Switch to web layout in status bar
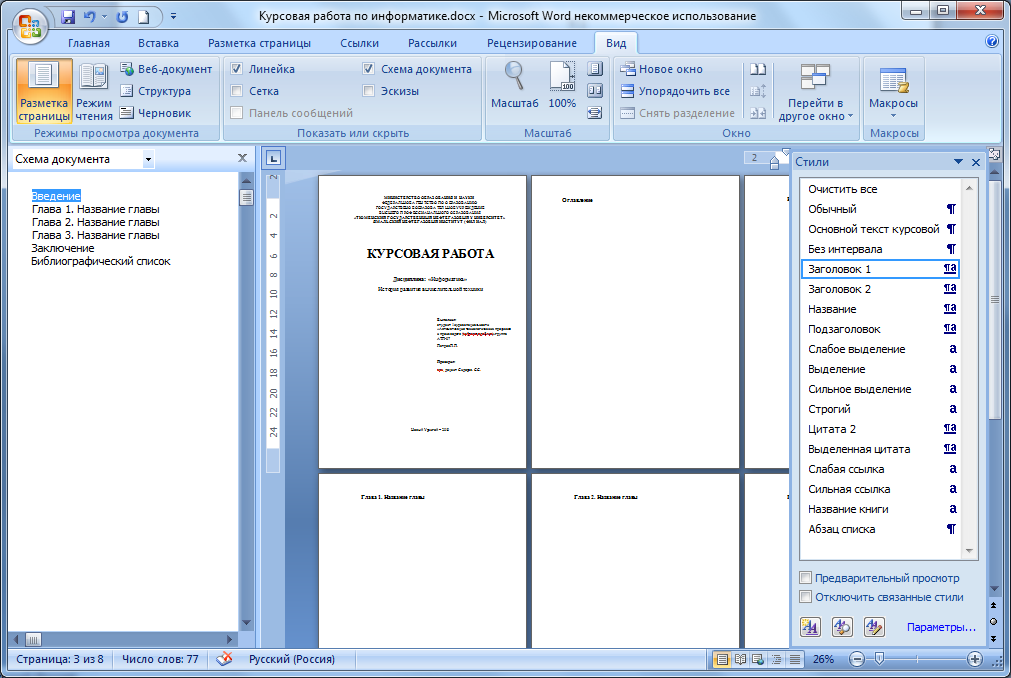Screen dimensions: 1011x678 pyautogui.click(x=758, y=659)
